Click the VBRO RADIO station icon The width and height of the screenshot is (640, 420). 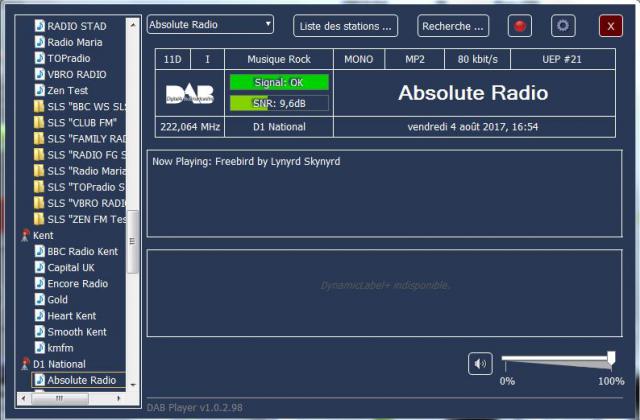pos(40,74)
